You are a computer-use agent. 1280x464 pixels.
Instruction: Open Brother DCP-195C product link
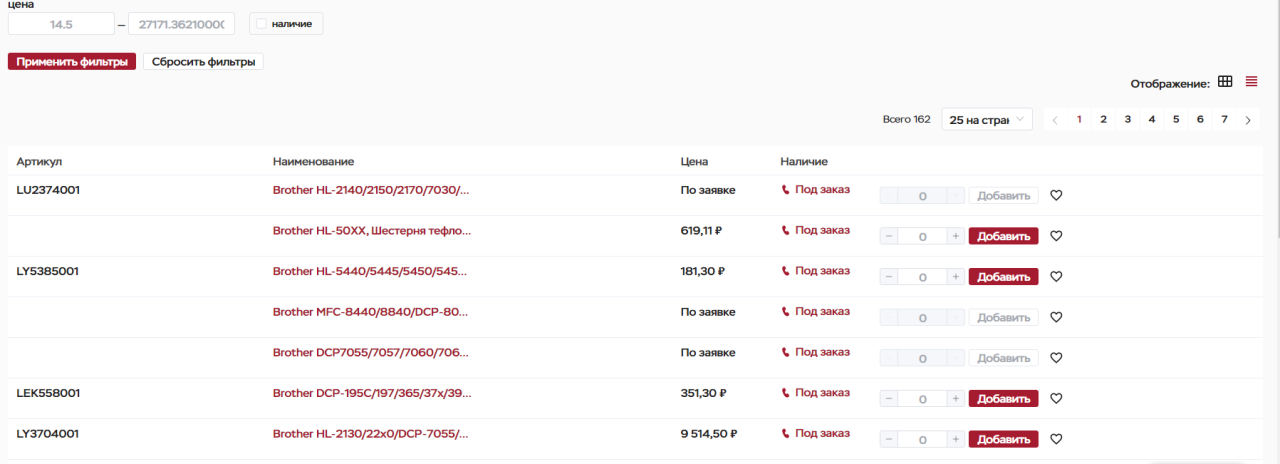click(x=370, y=393)
